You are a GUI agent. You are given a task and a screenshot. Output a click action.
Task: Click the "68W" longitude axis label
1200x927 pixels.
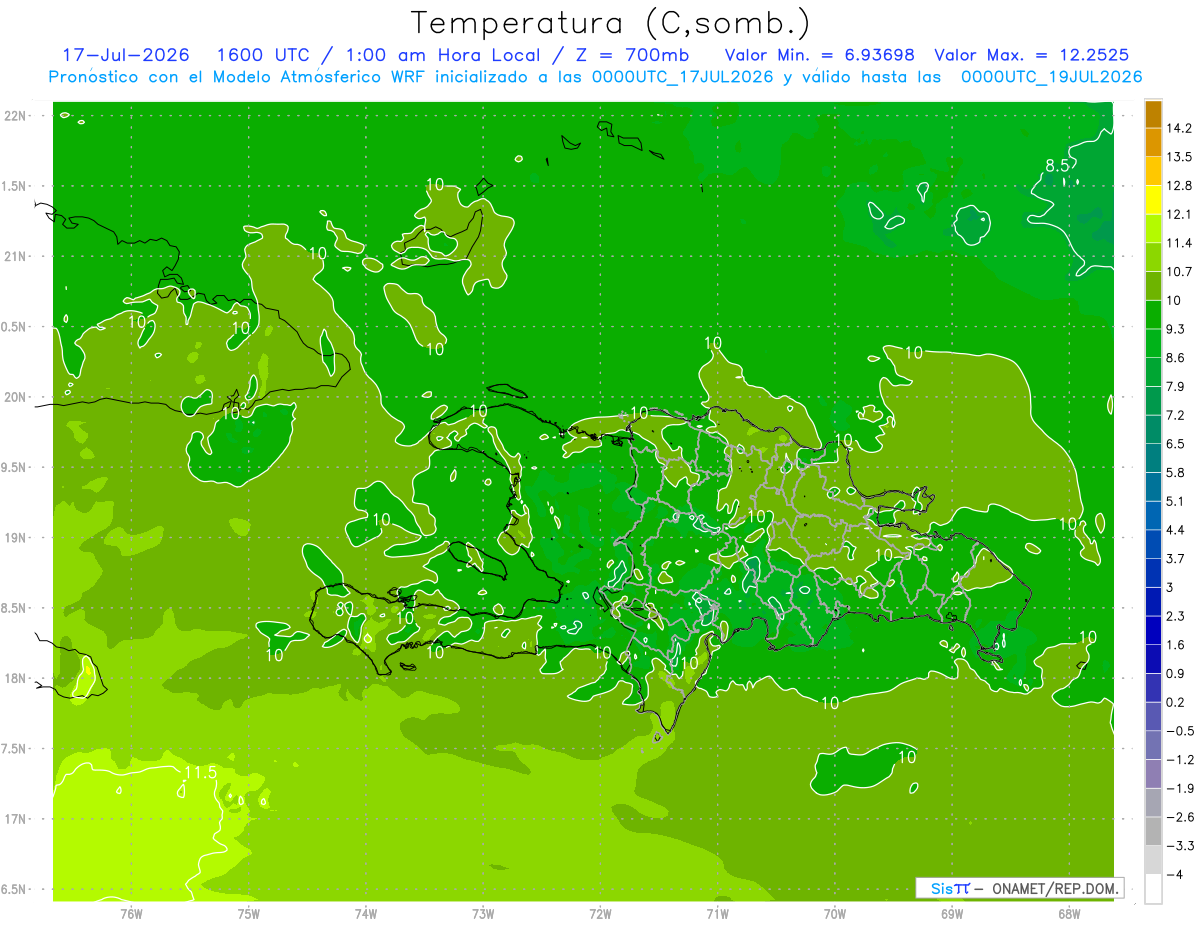click(1068, 913)
